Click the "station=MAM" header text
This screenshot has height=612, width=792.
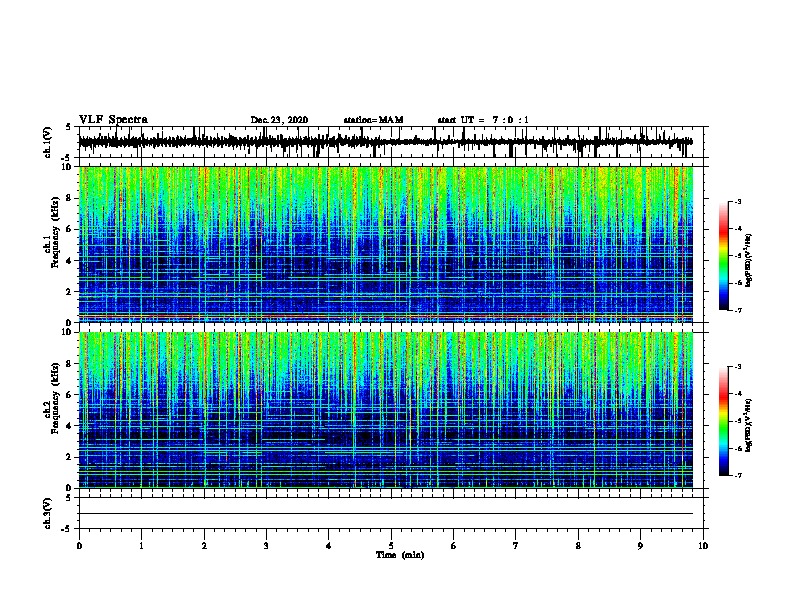(x=373, y=120)
